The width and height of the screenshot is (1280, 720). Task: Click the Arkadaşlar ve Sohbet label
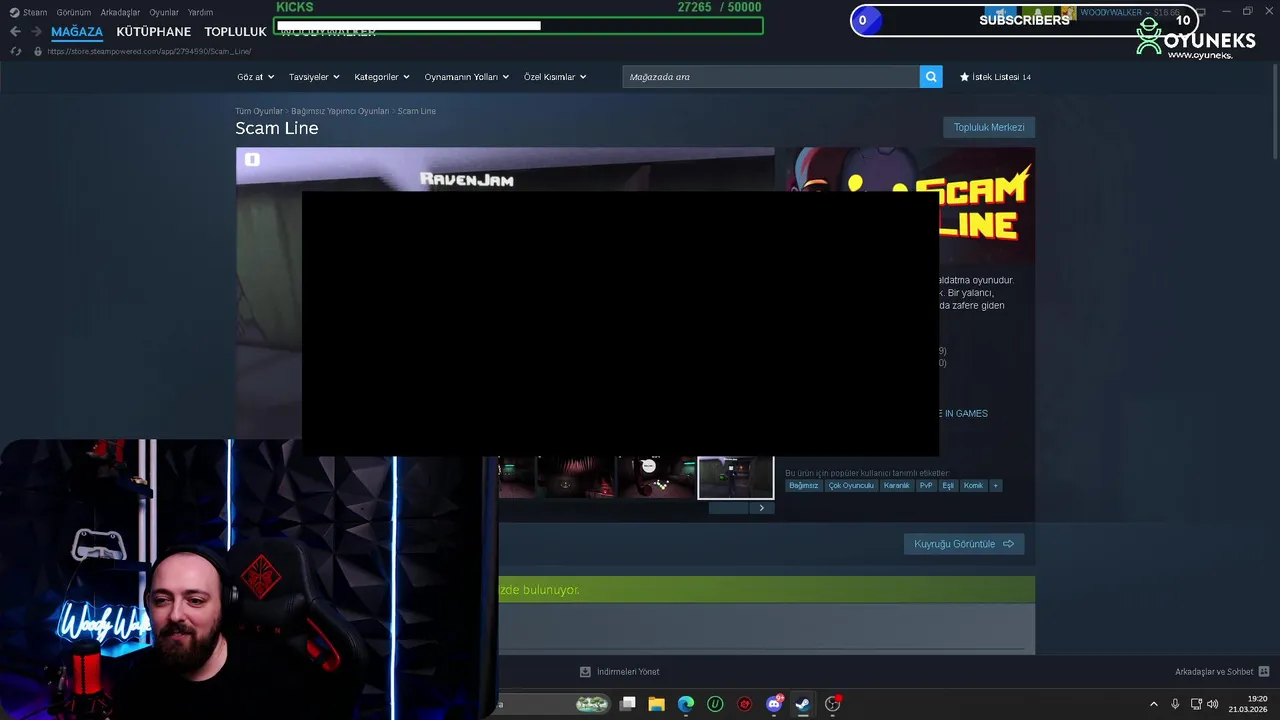(x=1214, y=672)
